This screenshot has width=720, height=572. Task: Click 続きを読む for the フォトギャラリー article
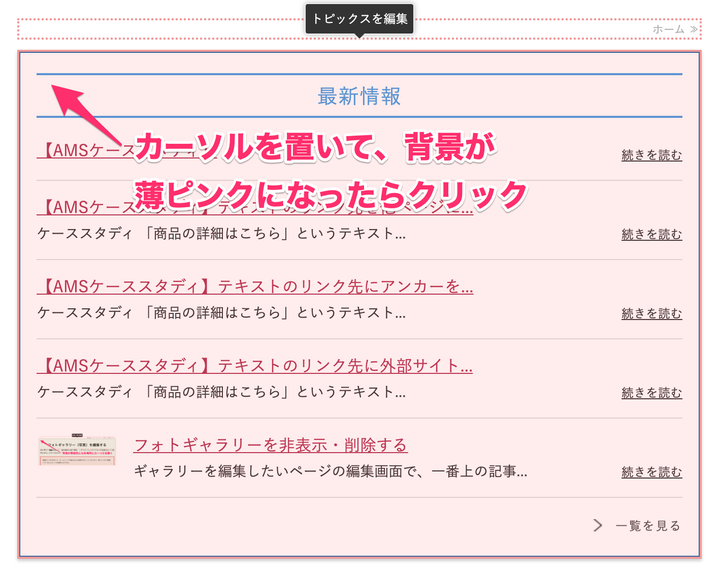(652, 471)
